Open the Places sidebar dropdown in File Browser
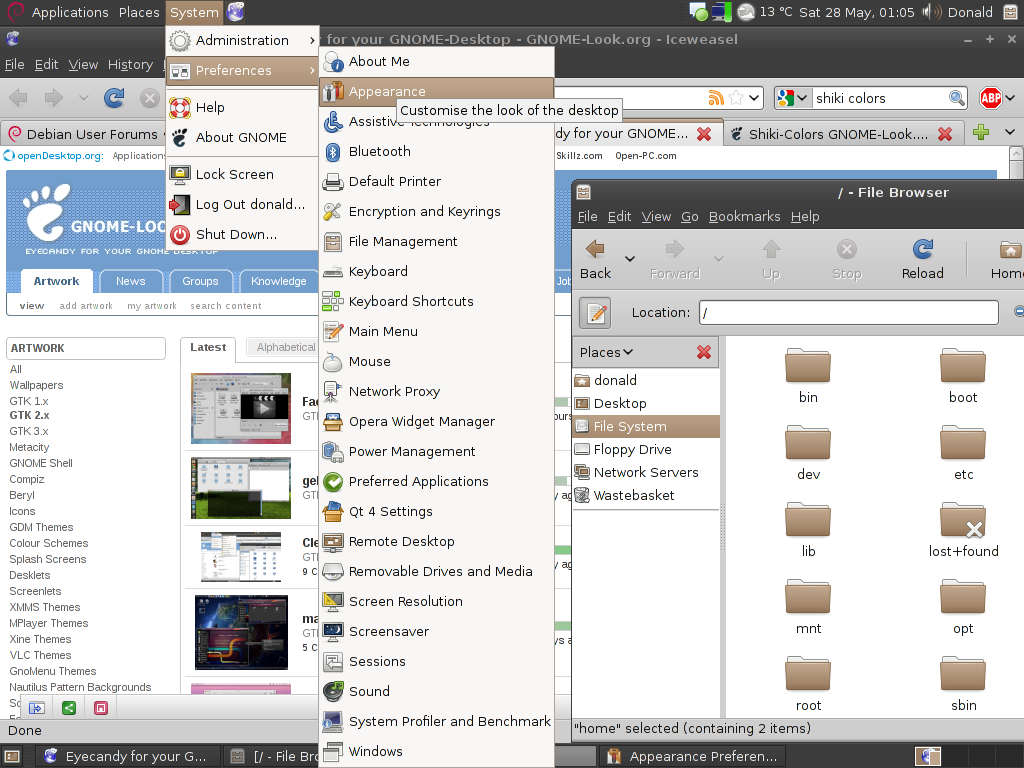1024x768 pixels. pos(607,353)
